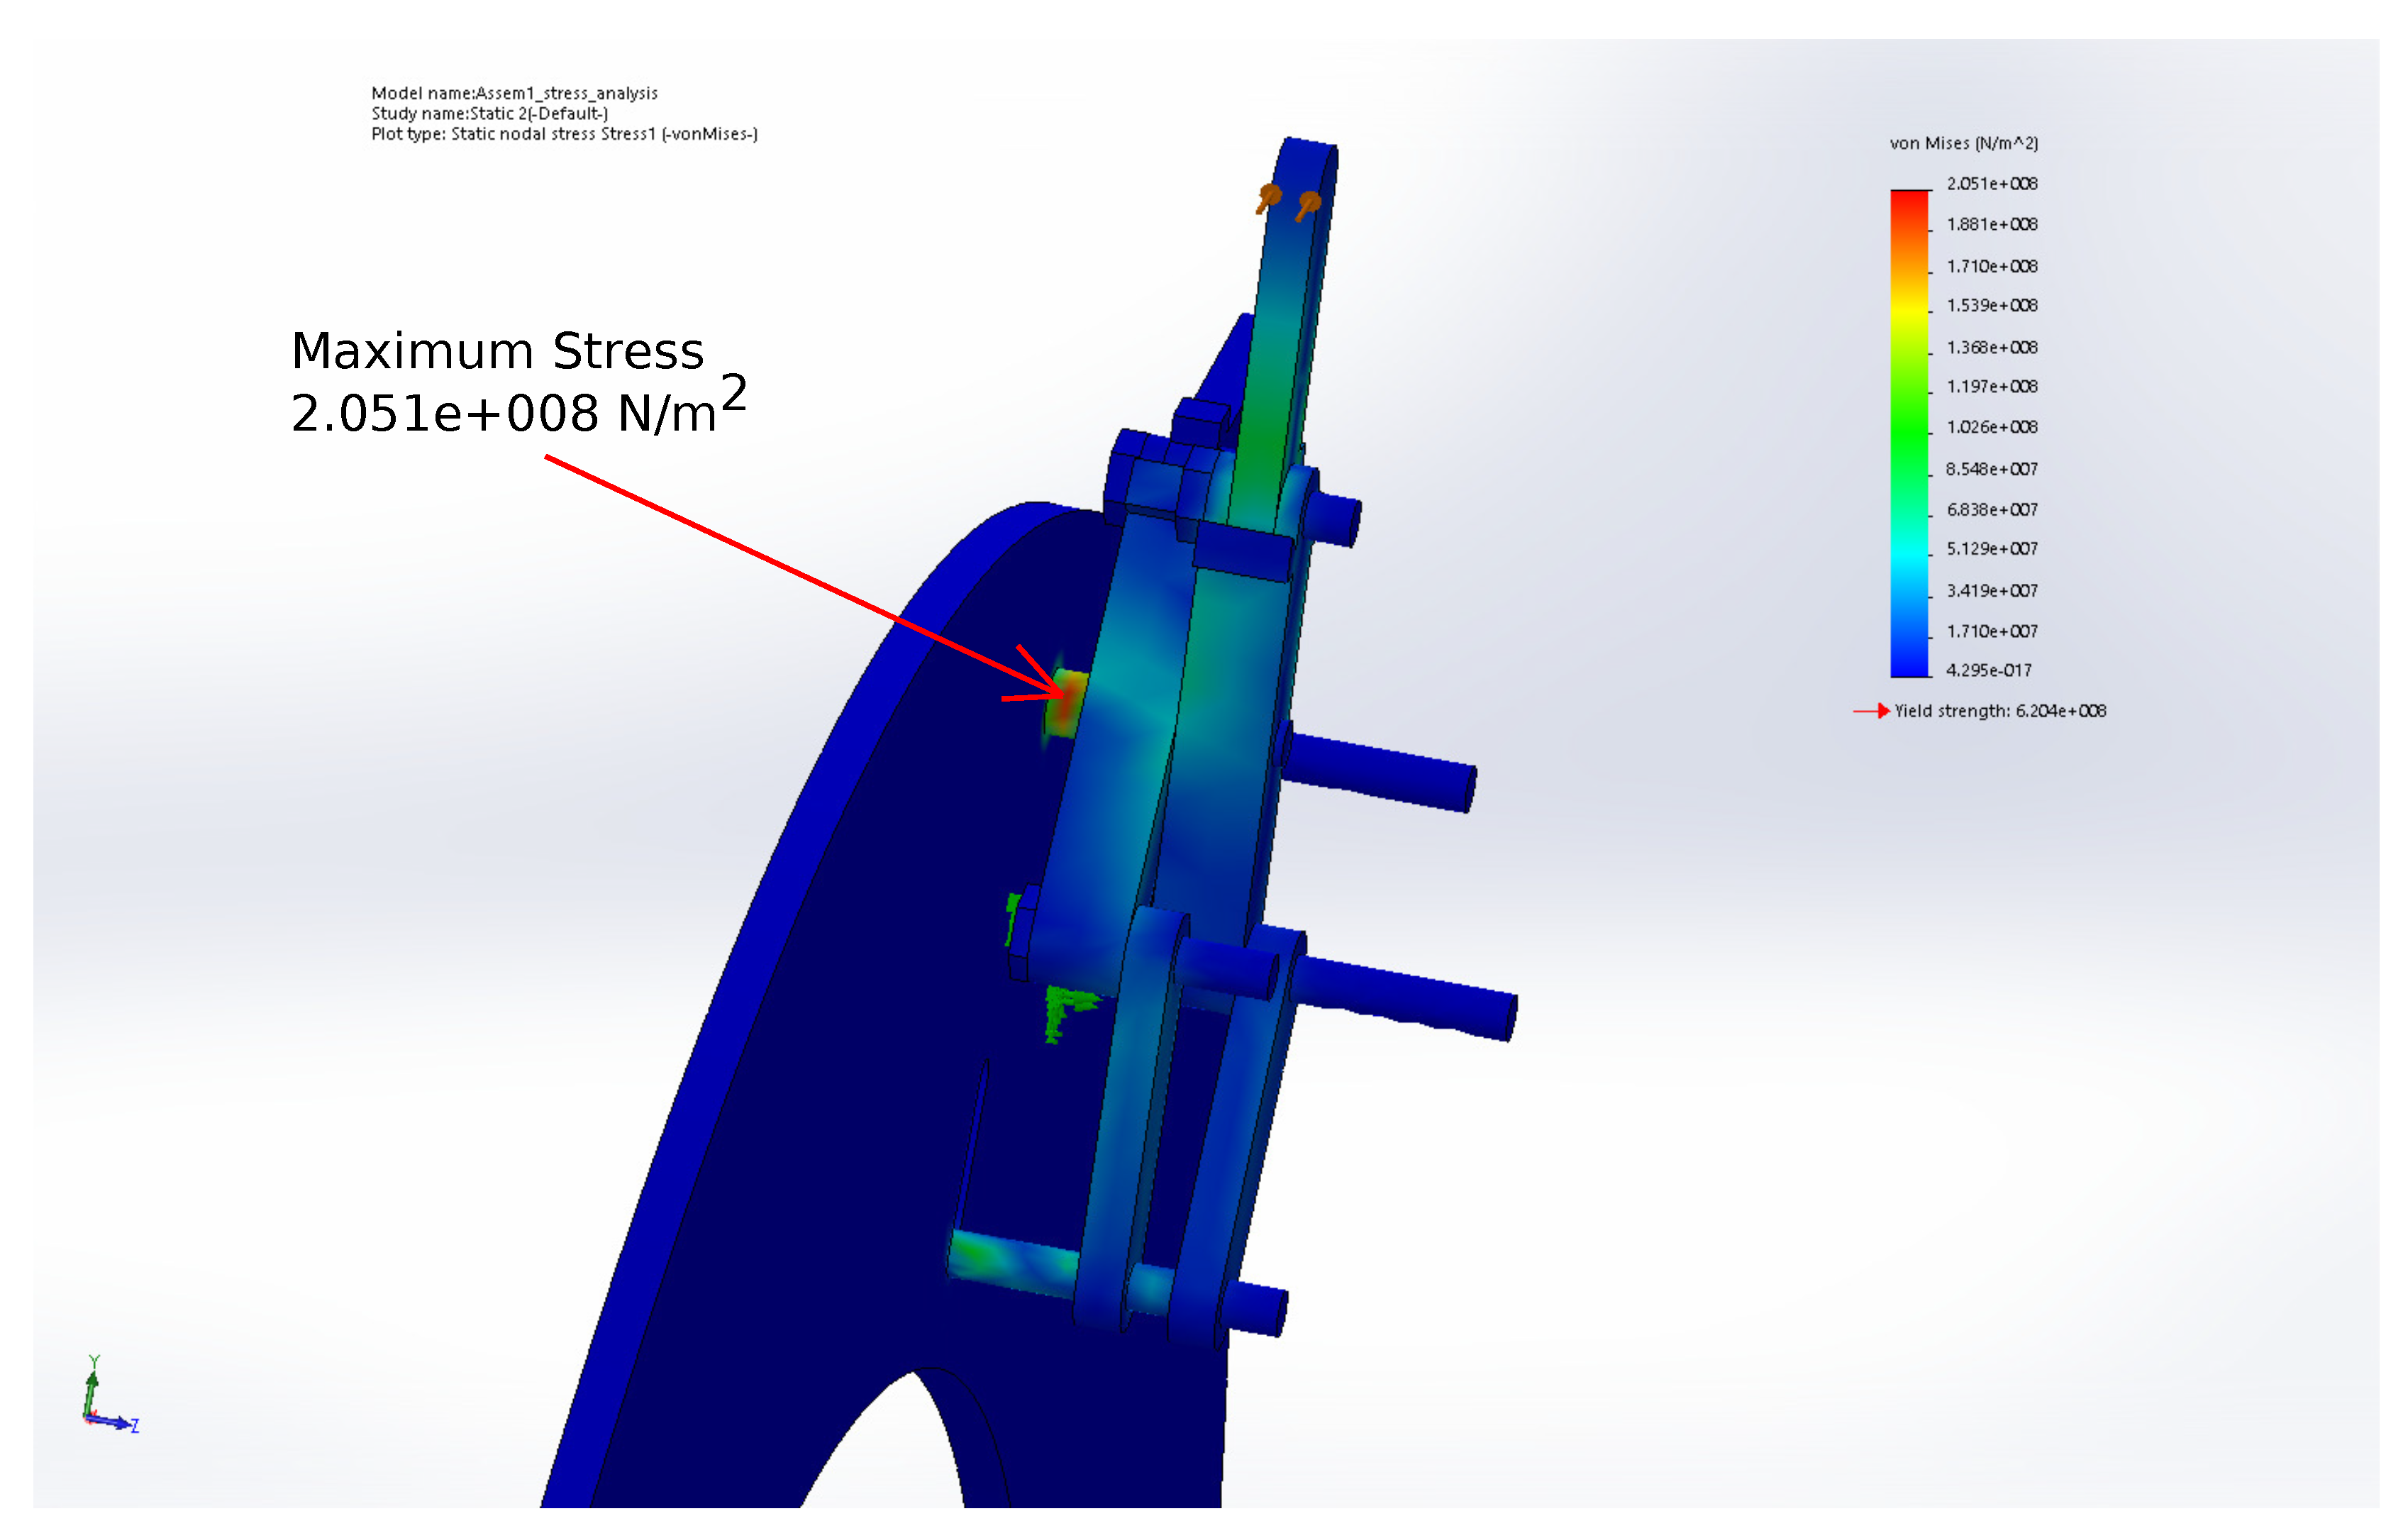Click the orange fixture symbol on the lever top
The image size is (2408, 1538).
point(1270,196)
